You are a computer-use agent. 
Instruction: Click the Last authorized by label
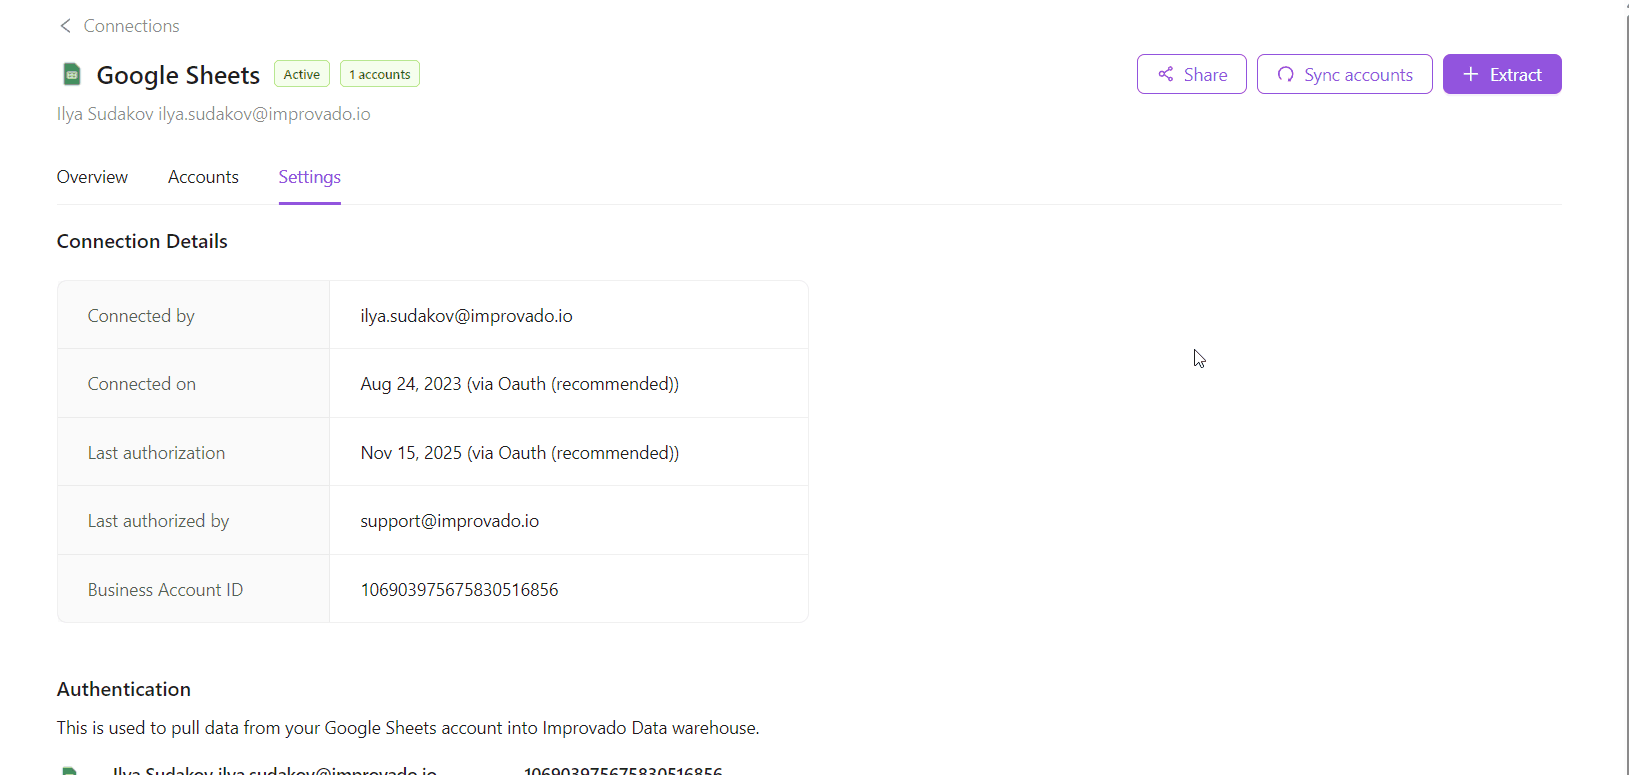(x=158, y=521)
